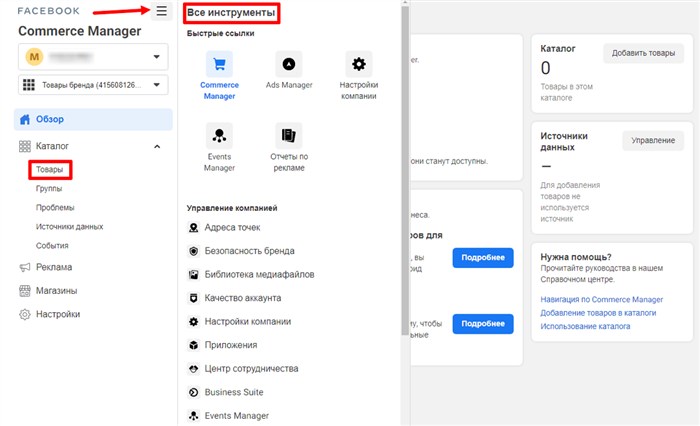Open Безопасность бренда tool link

point(250,251)
